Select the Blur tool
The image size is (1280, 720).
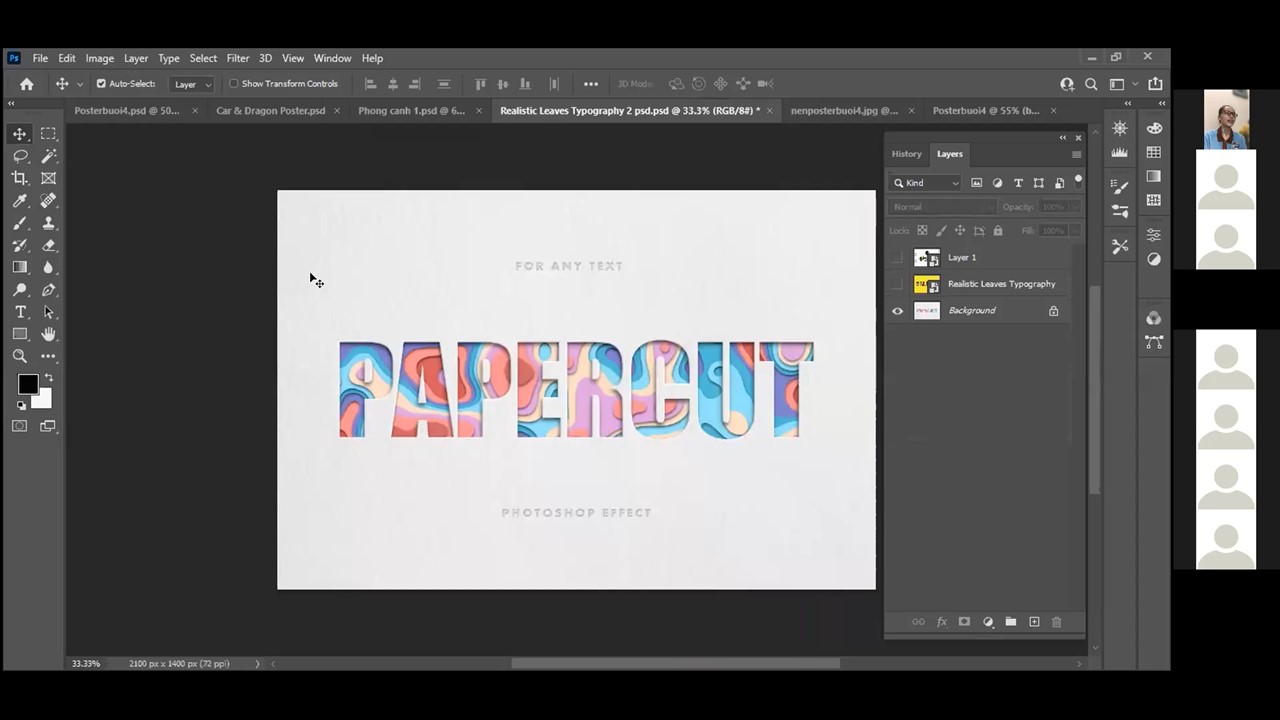pos(48,267)
